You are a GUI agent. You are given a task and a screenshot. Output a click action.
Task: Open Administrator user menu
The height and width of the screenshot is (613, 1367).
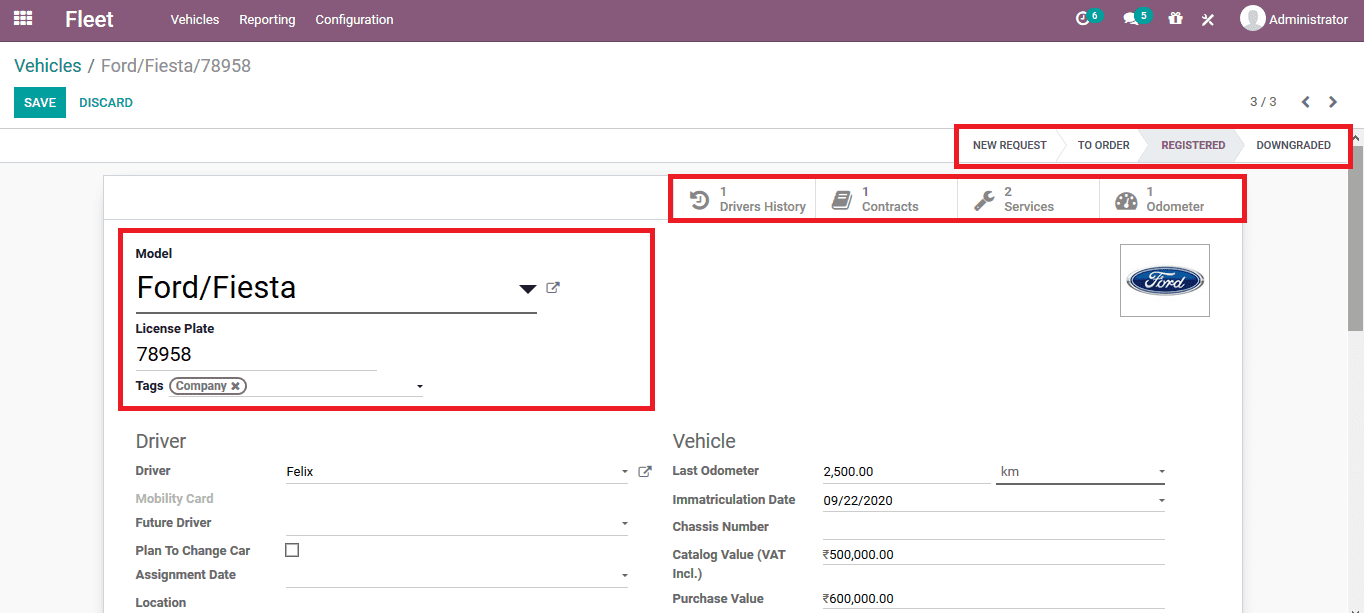click(x=1294, y=19)
